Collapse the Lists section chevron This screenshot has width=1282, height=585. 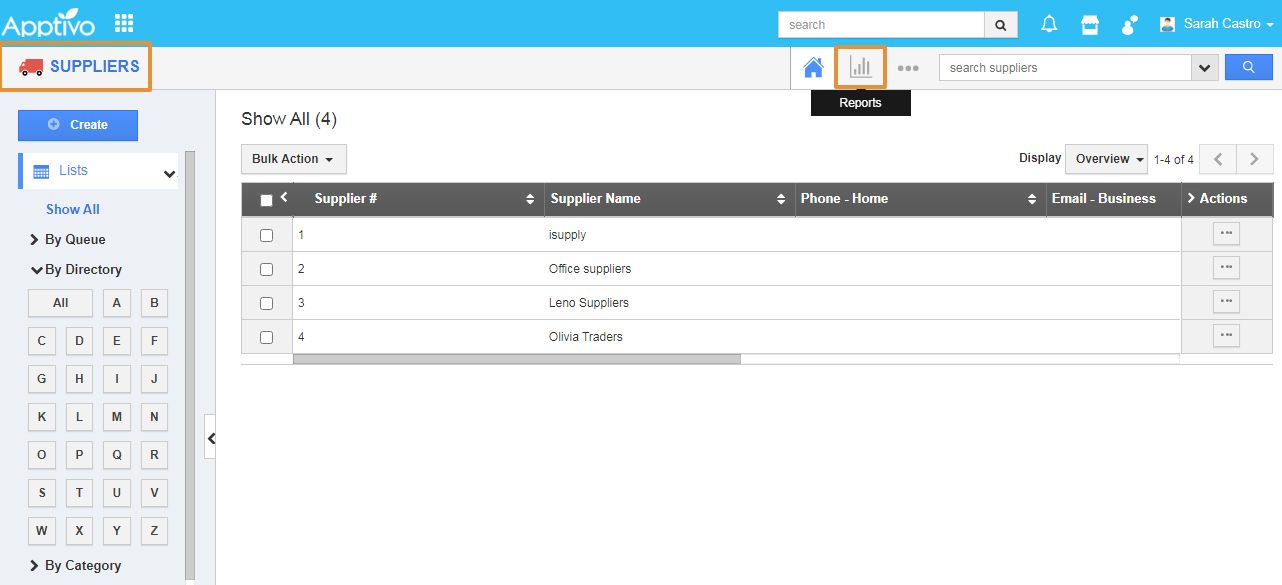pyautogui.click(x=169, y=174)
